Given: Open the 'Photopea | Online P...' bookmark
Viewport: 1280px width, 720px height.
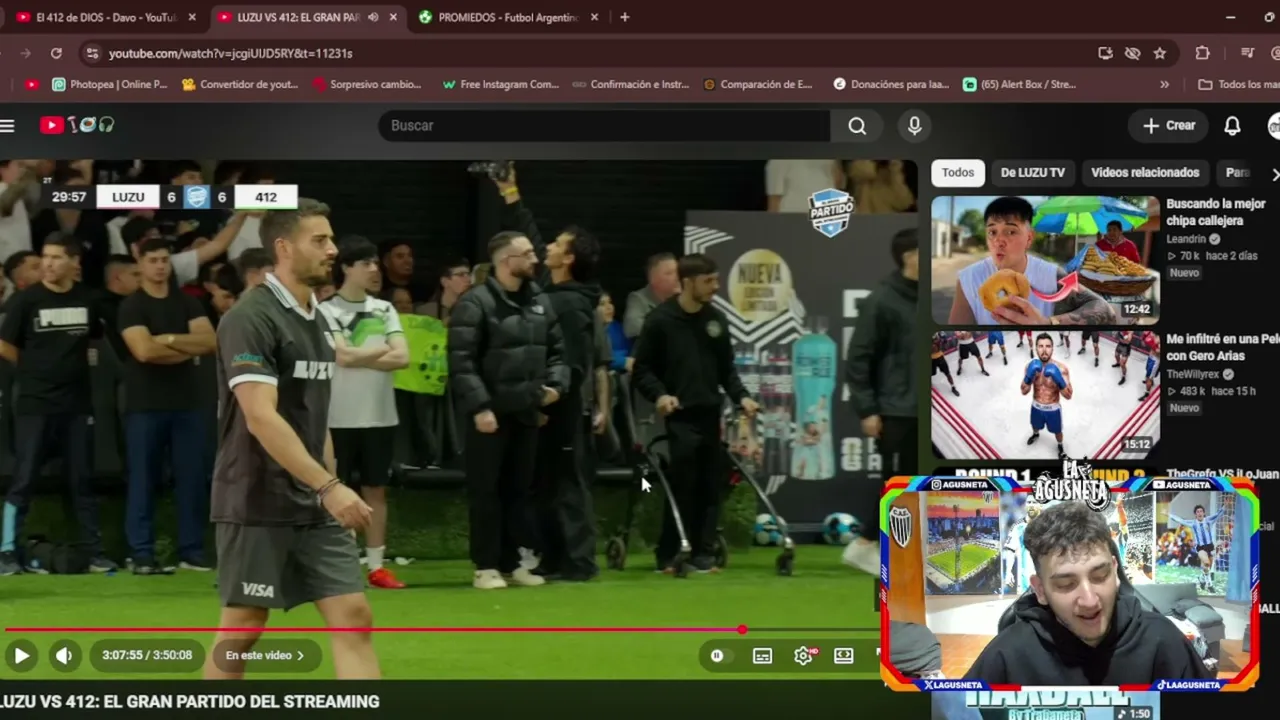Looking at the screenshot, I should tap(109, 85).
